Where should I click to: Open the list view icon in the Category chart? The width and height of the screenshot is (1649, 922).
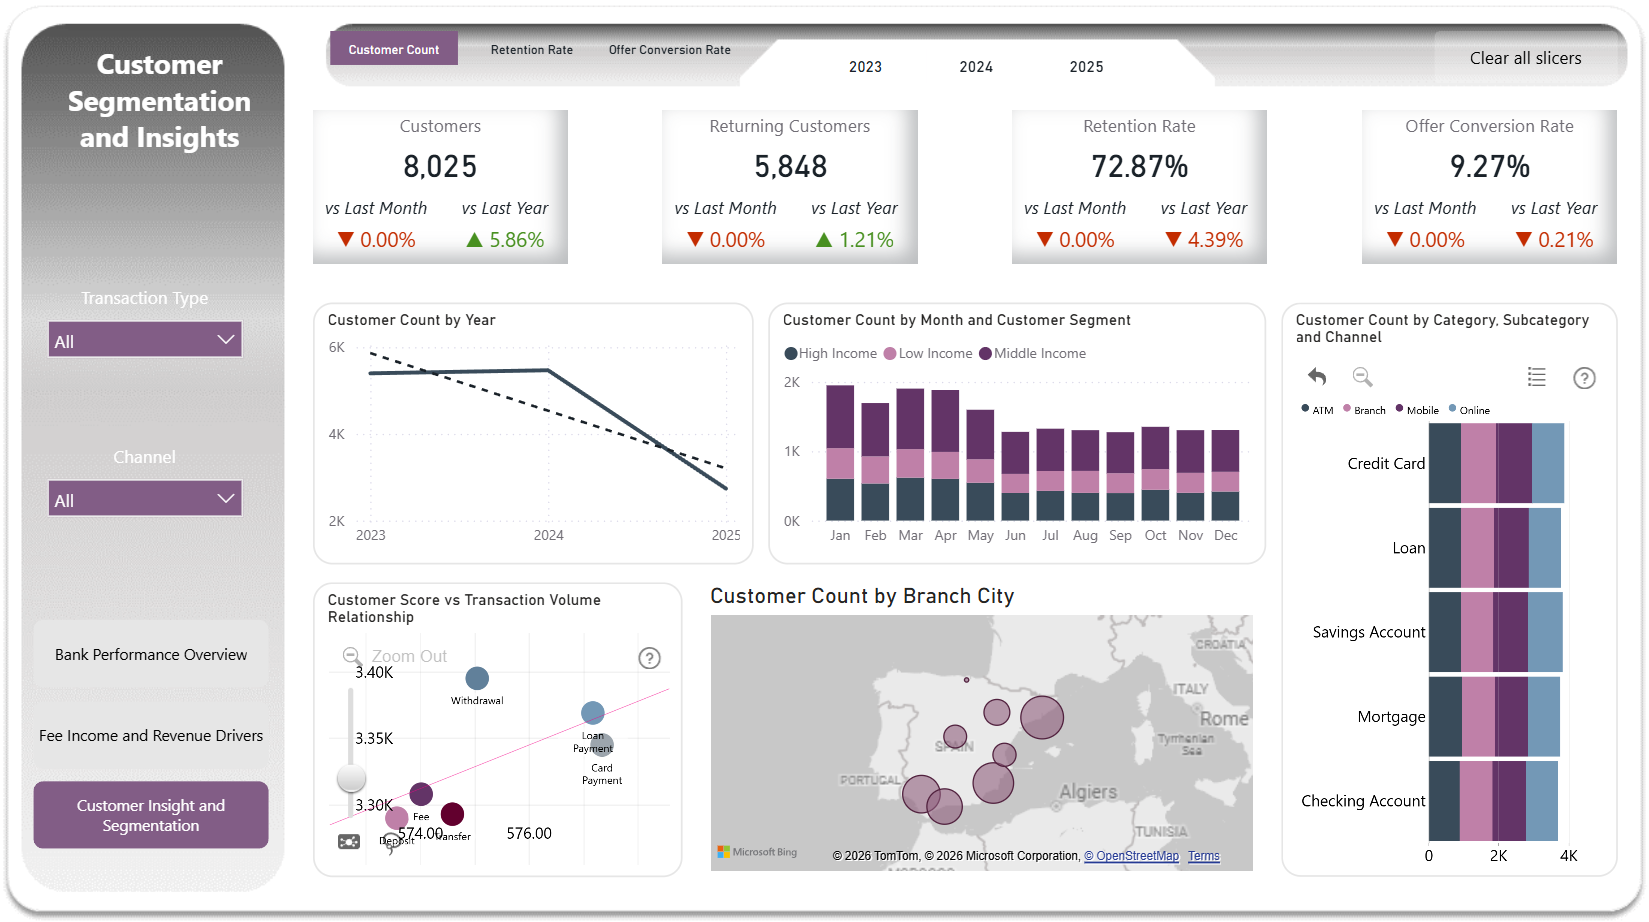[1537, 377]
